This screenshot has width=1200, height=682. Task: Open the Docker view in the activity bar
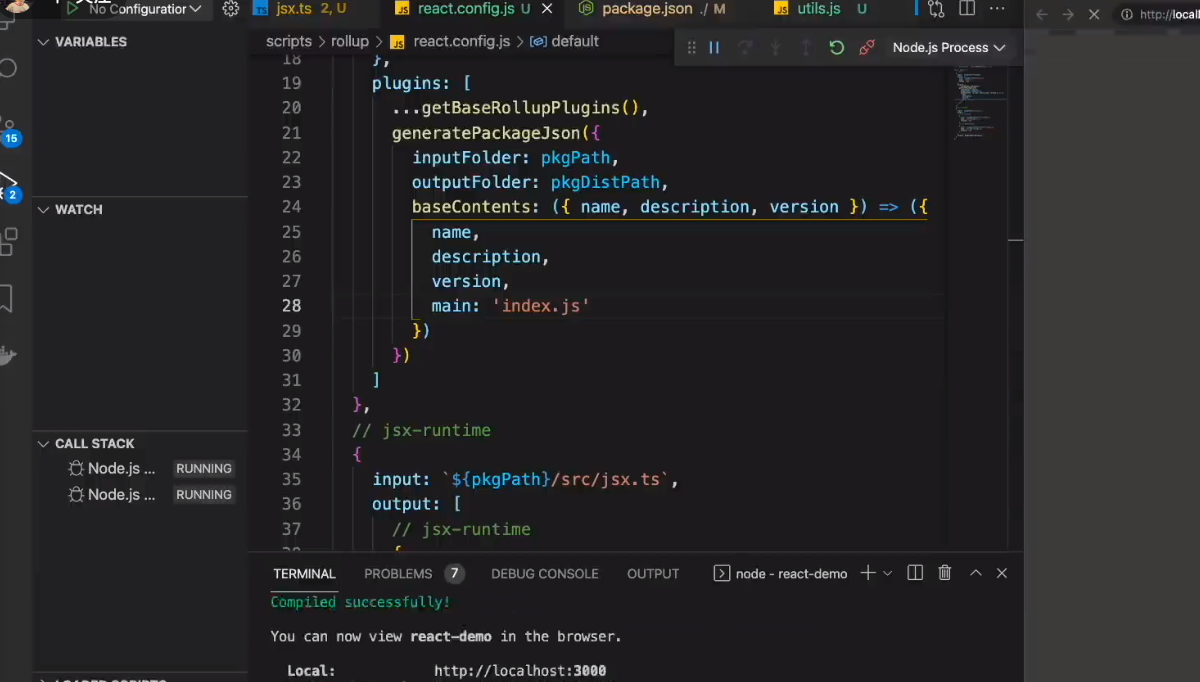pyautogui.click(x=8, y=355)
